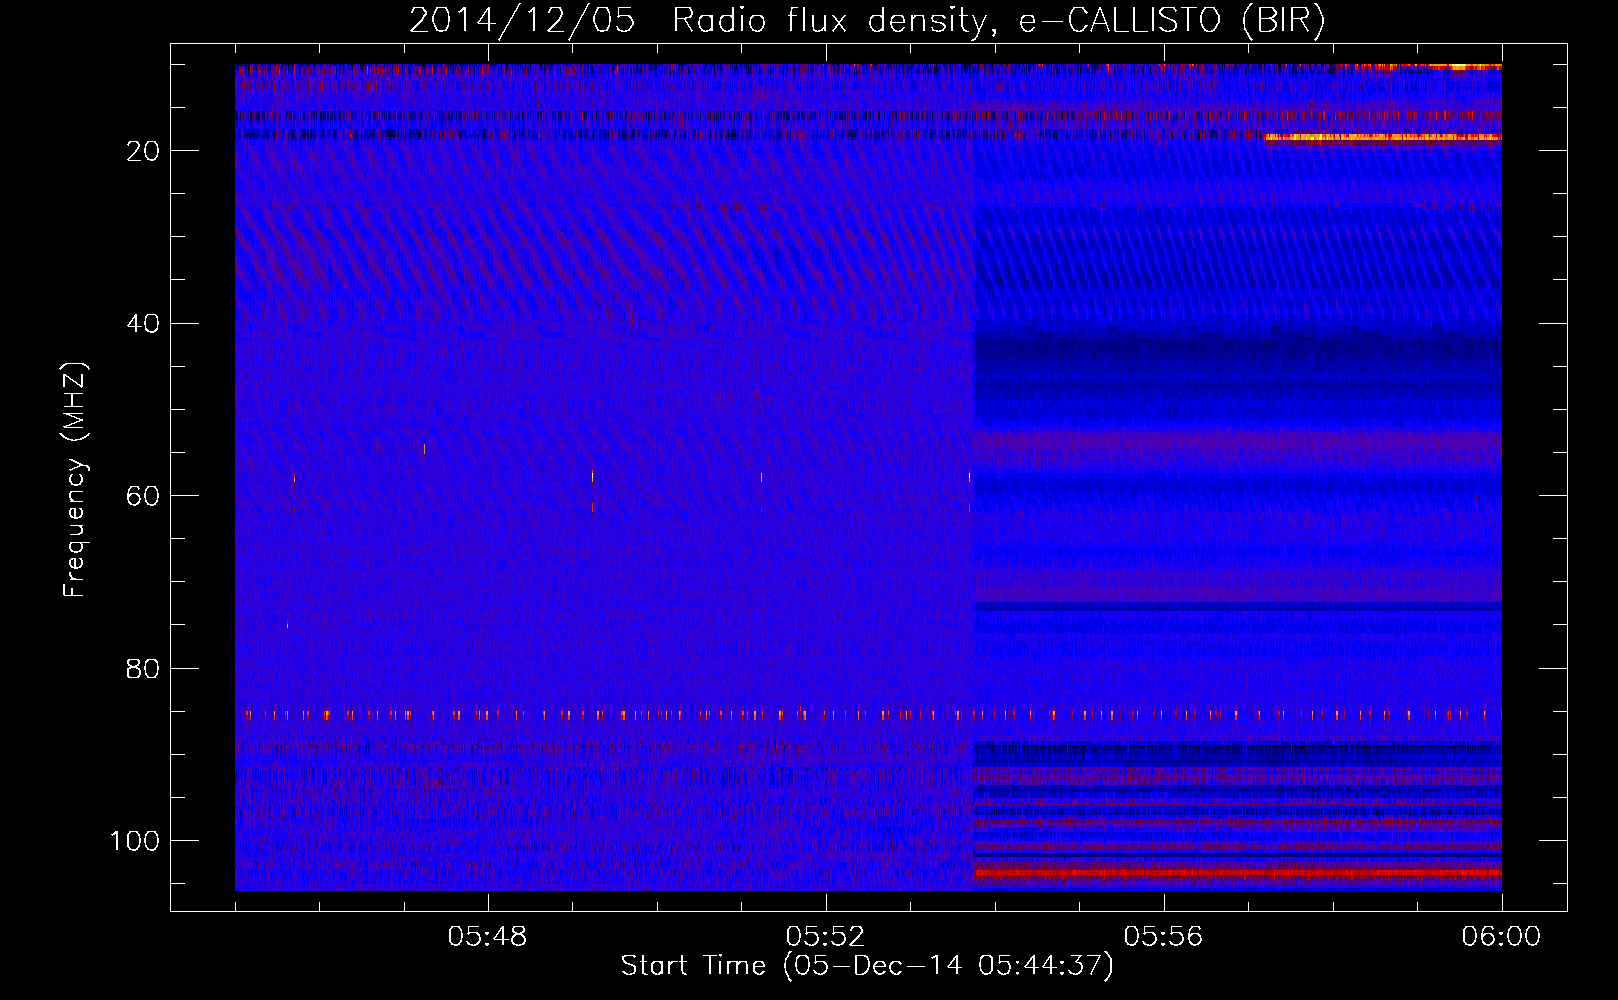This screenshot has height=1000, width=1618.
Task: Click the 06:00 time tick label
Action: coord(1501,937)
